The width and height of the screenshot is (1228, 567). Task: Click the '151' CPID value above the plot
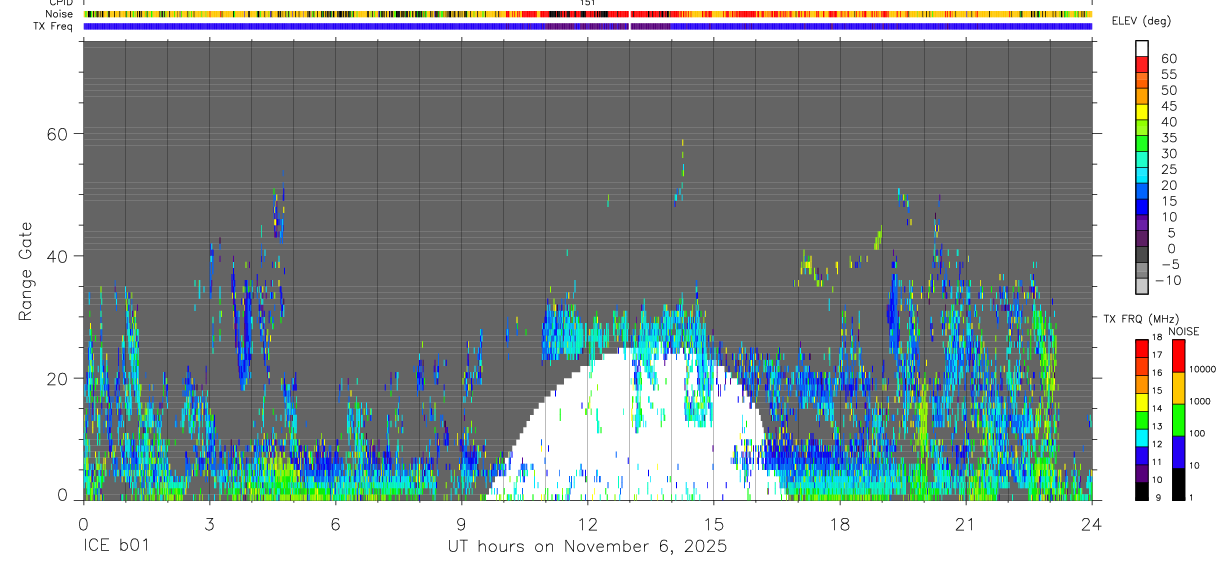(x=588, y=4)
